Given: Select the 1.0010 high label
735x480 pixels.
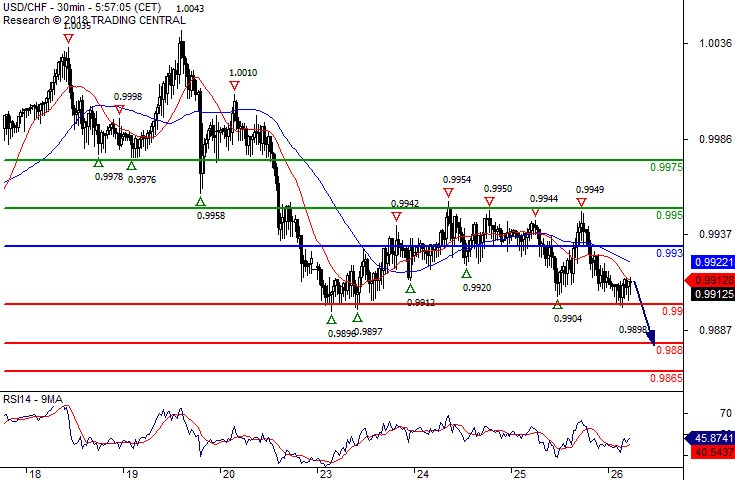Looking at the screenshot, I should point(243,73).
